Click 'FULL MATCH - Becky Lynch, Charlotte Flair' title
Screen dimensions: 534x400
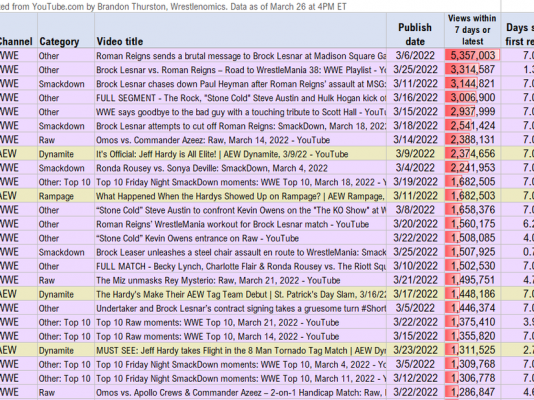pos(240,266)
